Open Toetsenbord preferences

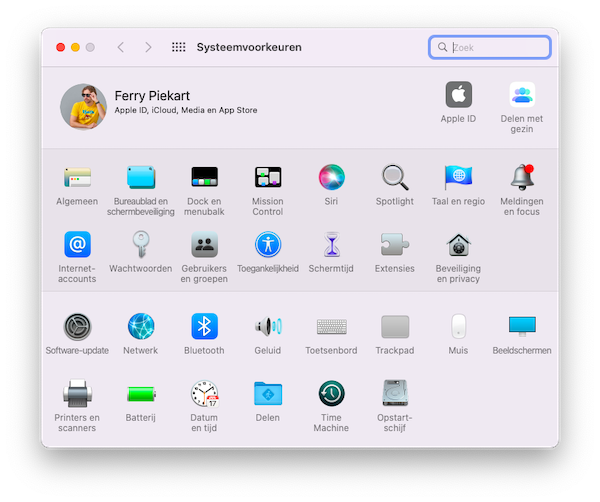pyautogui.click(x=331, y=326)
